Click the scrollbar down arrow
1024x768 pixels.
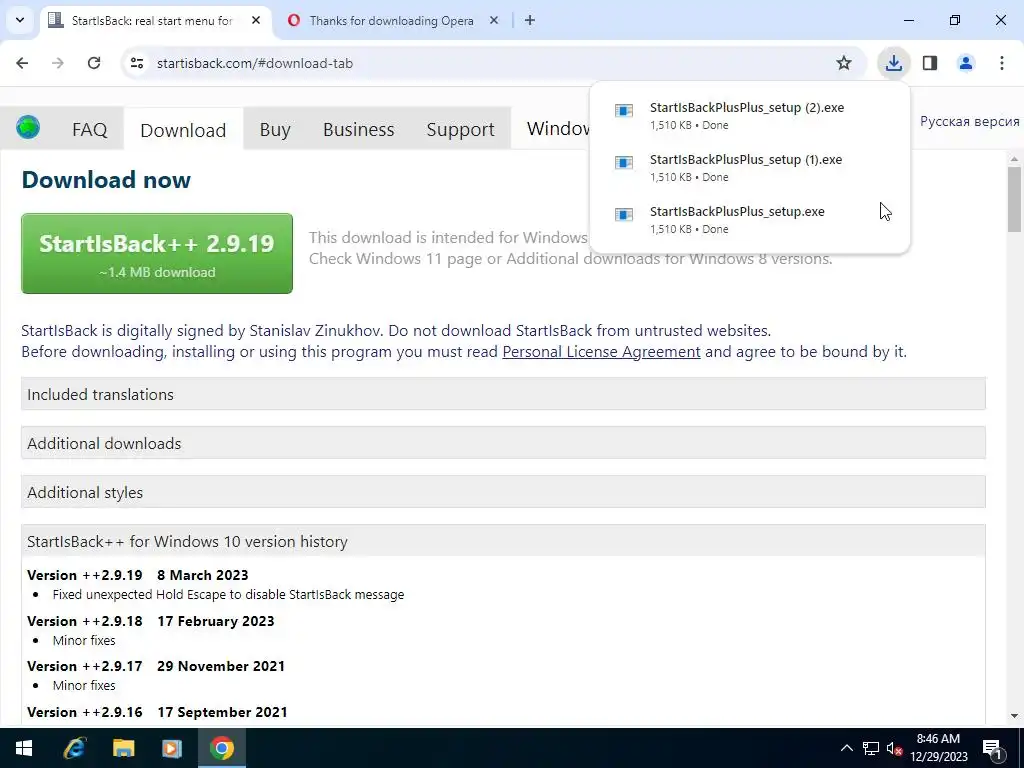point(1014,716)
